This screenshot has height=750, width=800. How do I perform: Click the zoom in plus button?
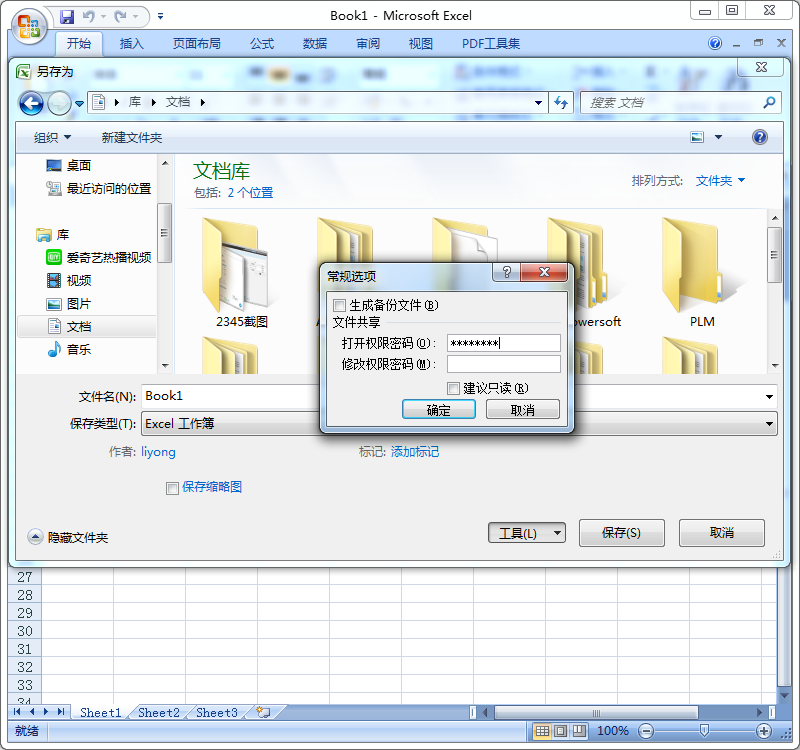764,731
